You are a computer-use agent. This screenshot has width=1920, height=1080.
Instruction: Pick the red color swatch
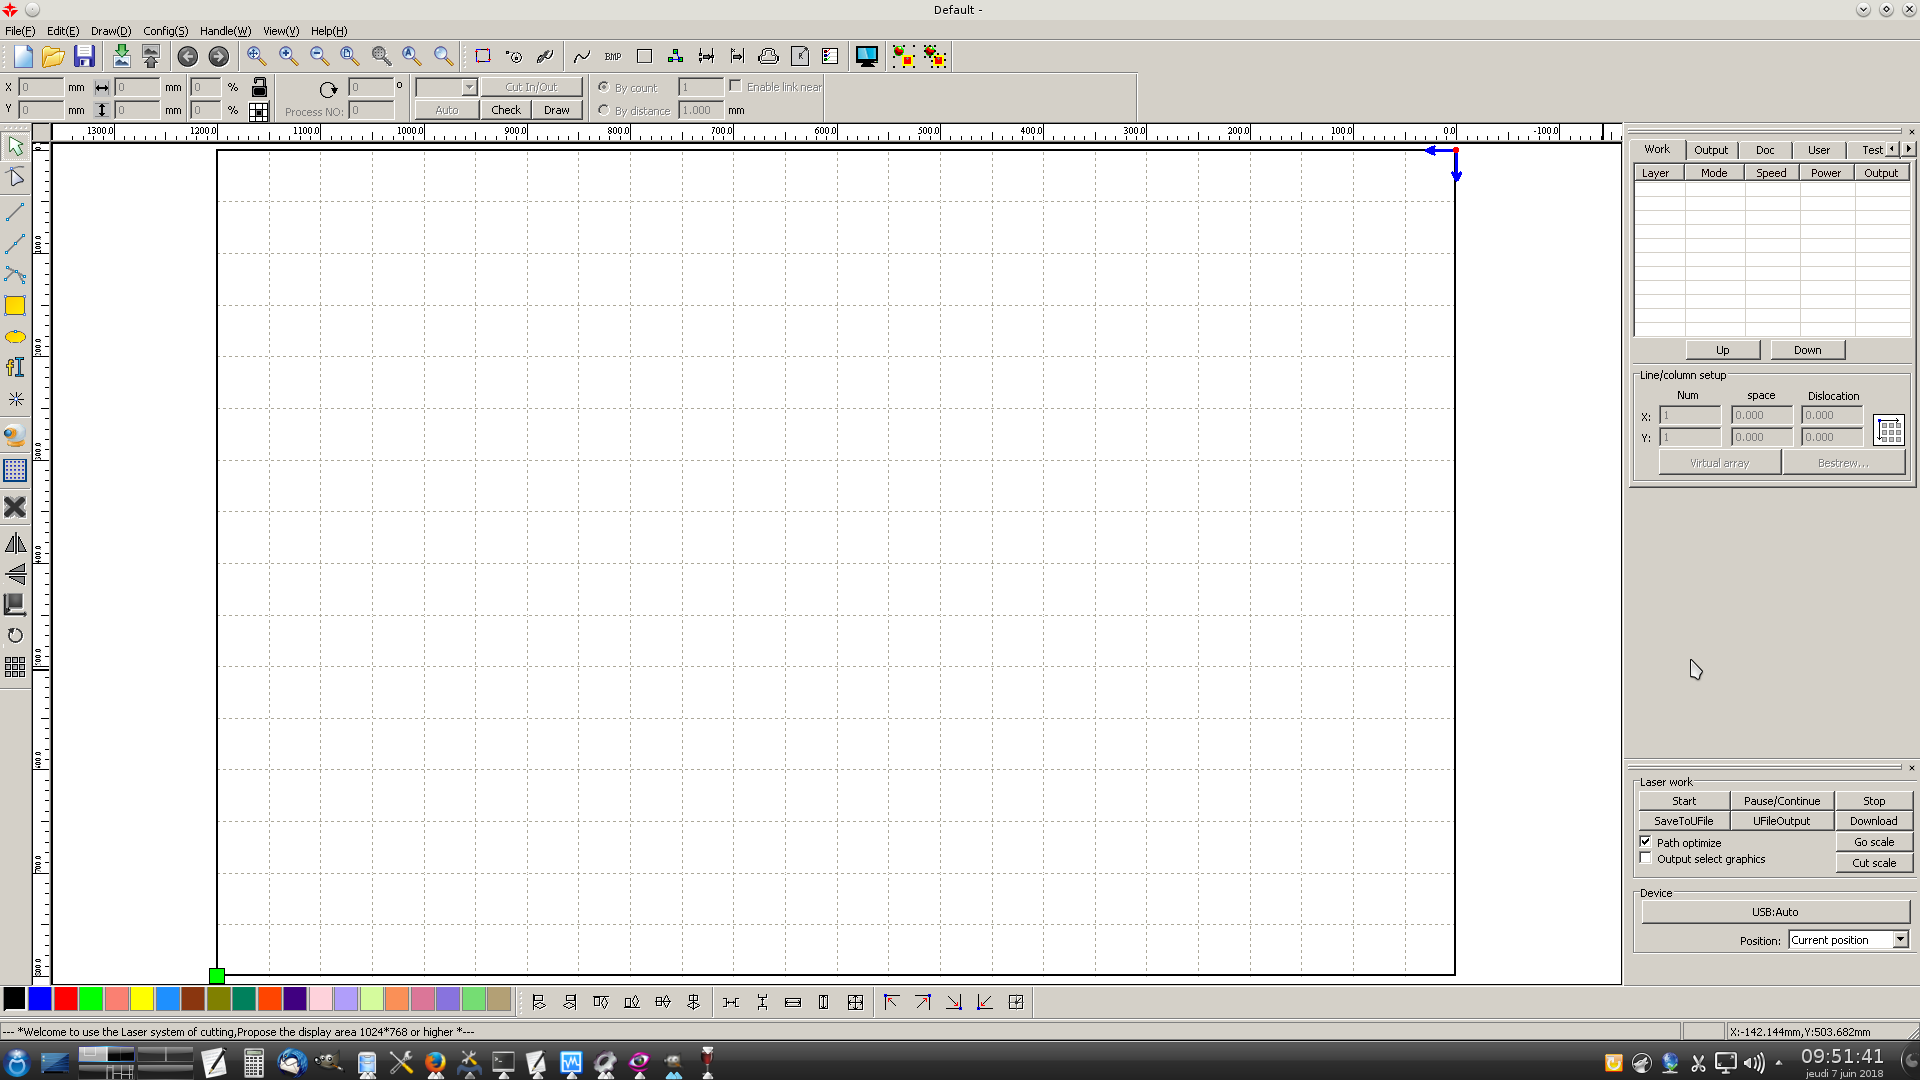pos(66,998)
